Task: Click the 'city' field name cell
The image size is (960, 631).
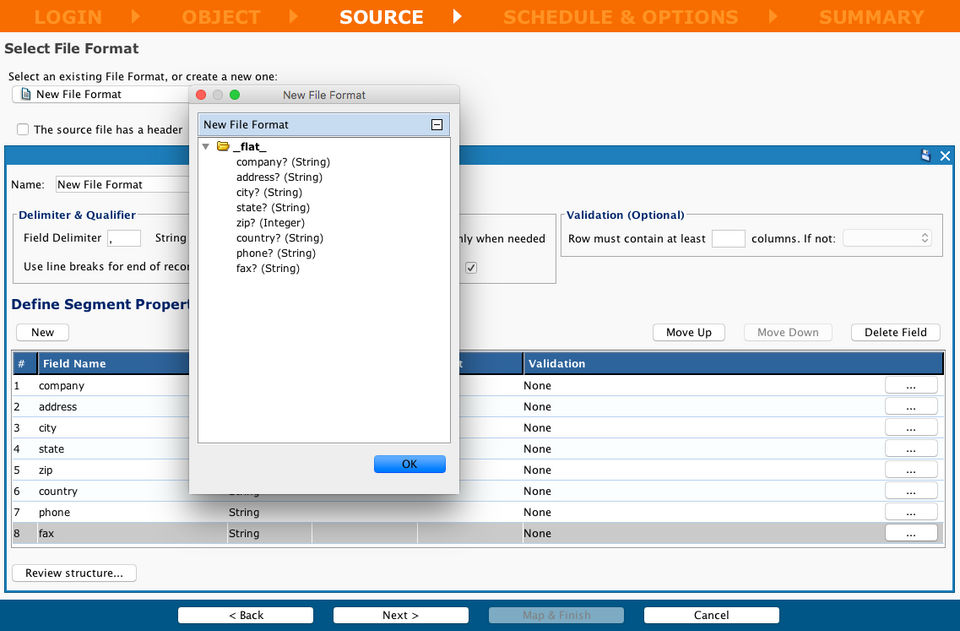Action: (47, 428)
